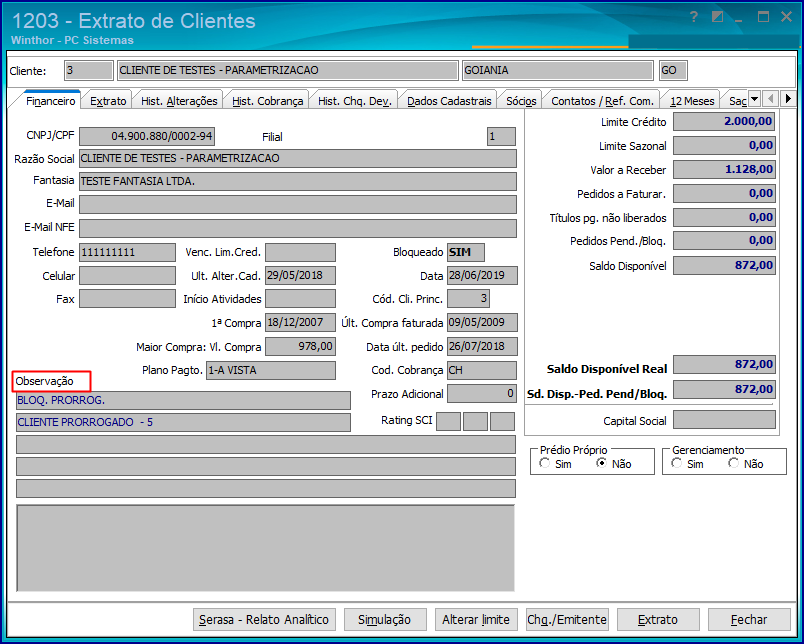
Task: Click the Limite Crédito value 2.000,00
Action: (724, 122)
